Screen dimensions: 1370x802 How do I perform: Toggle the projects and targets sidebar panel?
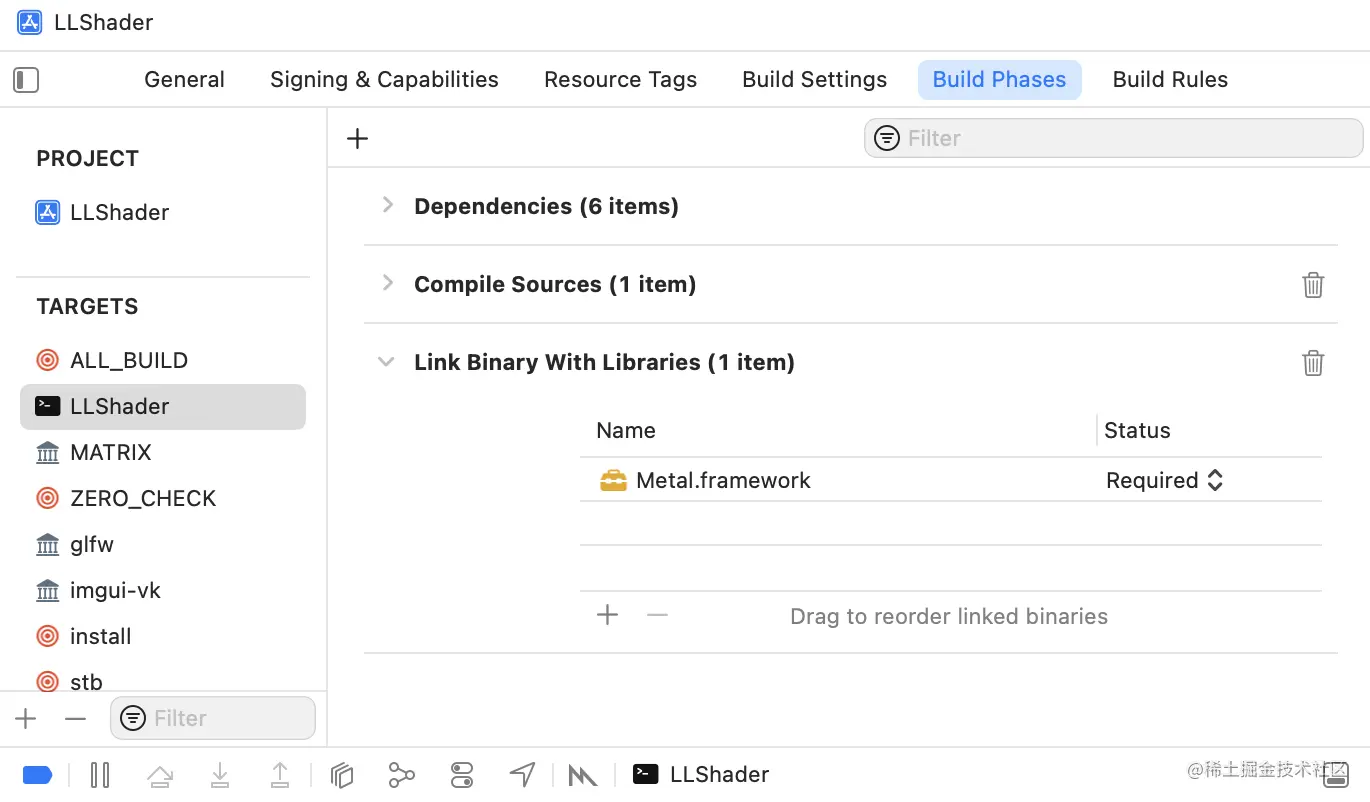[x=26, y=80]
